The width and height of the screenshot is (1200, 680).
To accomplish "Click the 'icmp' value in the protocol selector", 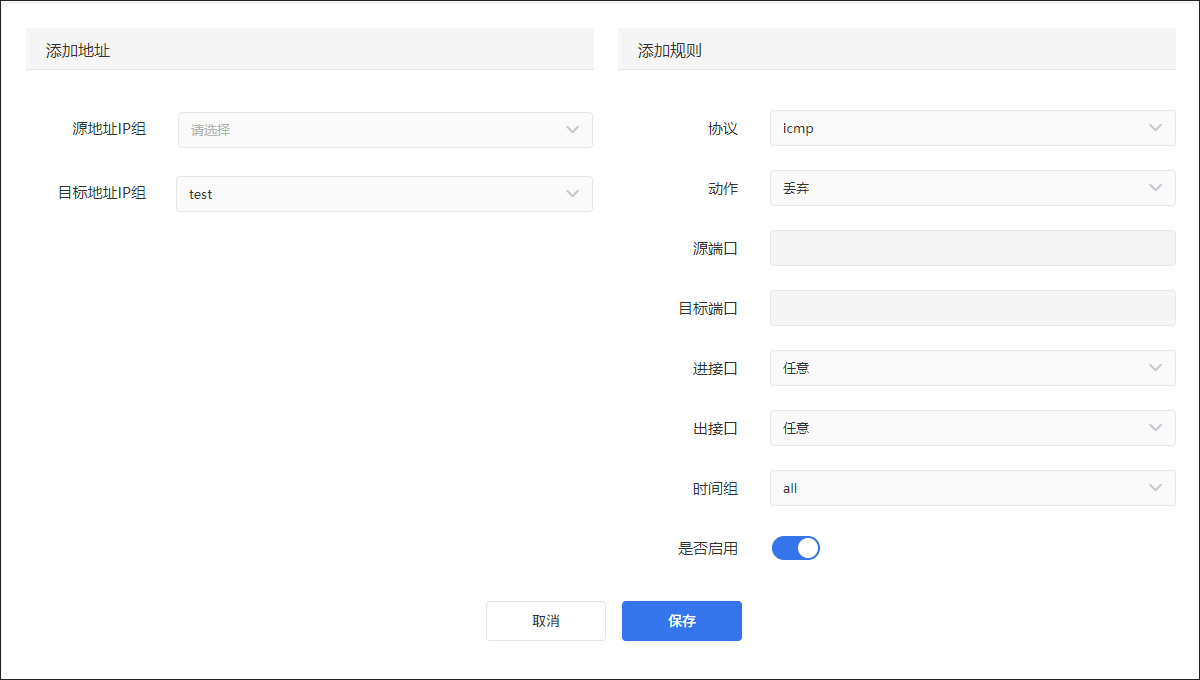I will [x=798, y=129].
